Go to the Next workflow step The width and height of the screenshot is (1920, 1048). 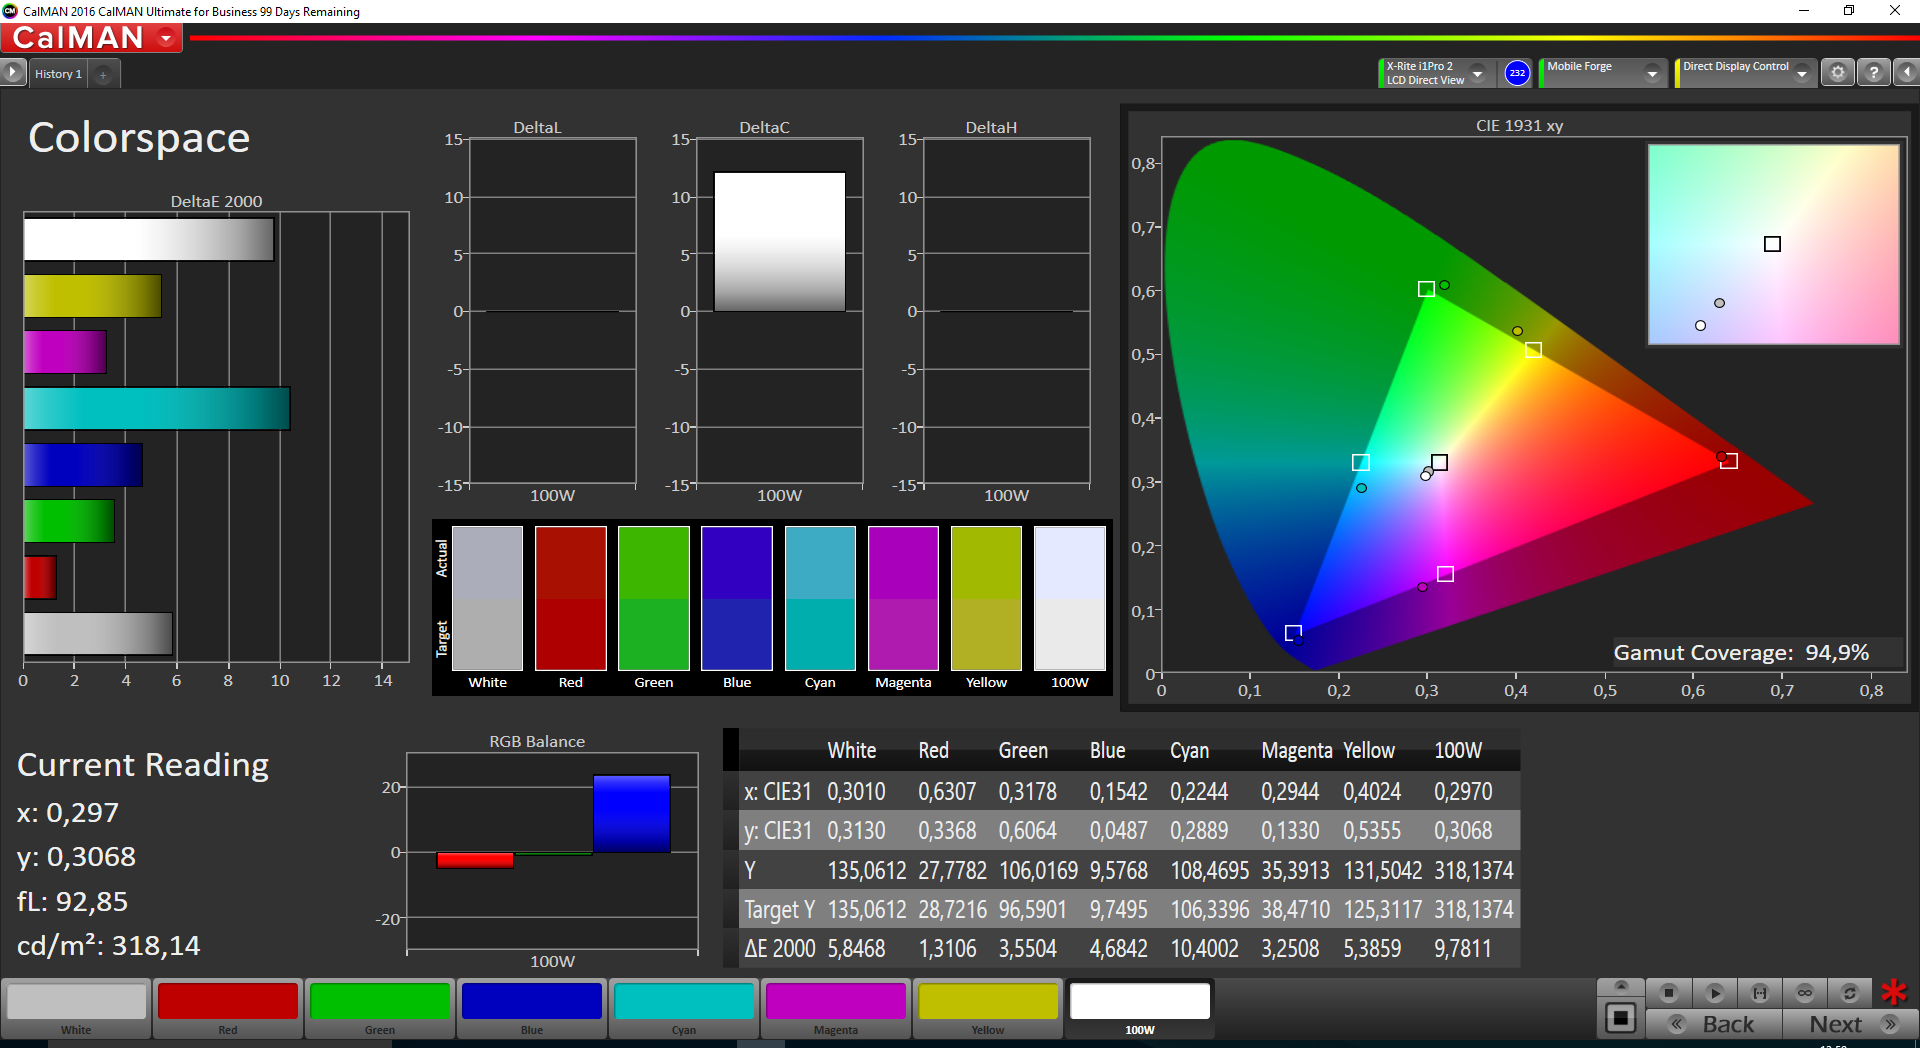[x=1850, y=1024]
